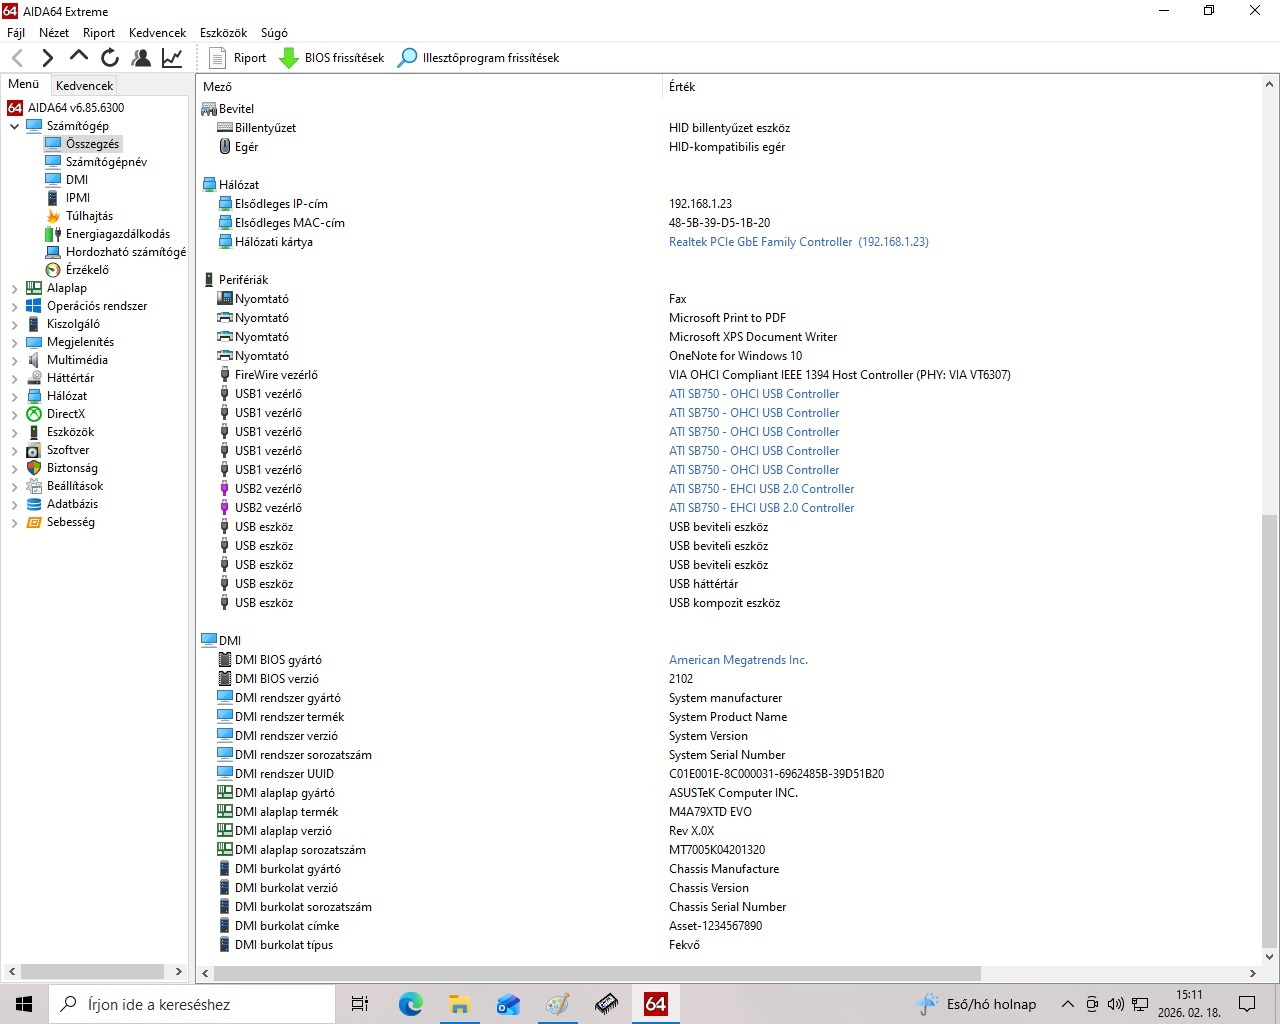
Task: Expand the Megjelenítés tree node
Action: [14, 342]
